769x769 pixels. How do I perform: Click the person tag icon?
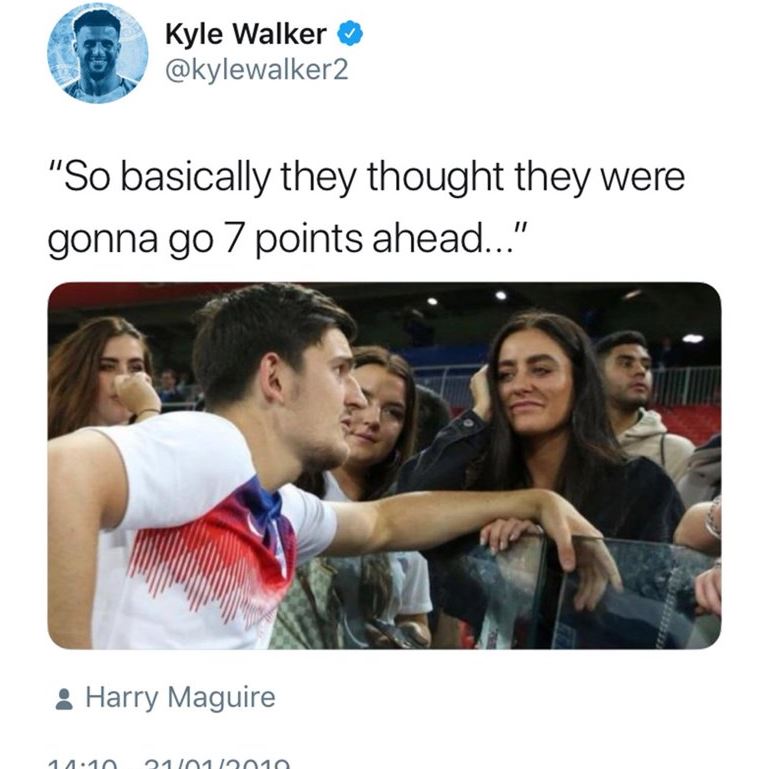click(x=64, y=699)
